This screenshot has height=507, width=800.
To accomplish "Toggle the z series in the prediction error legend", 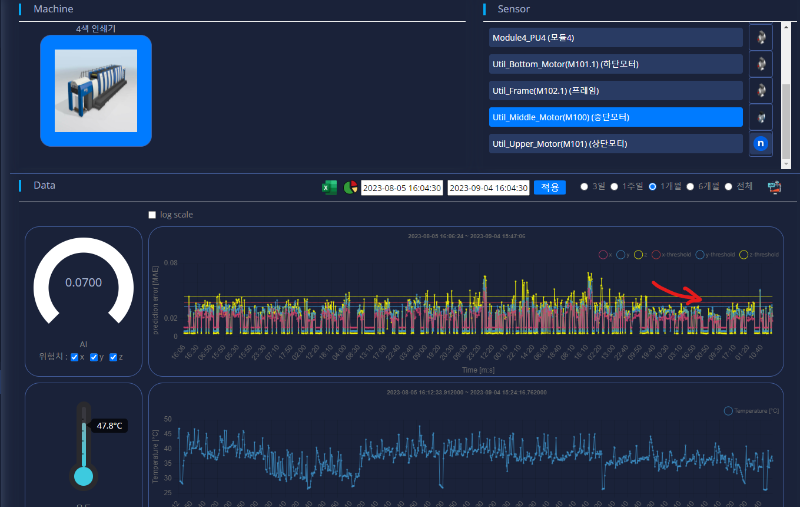I will (641, 255).
